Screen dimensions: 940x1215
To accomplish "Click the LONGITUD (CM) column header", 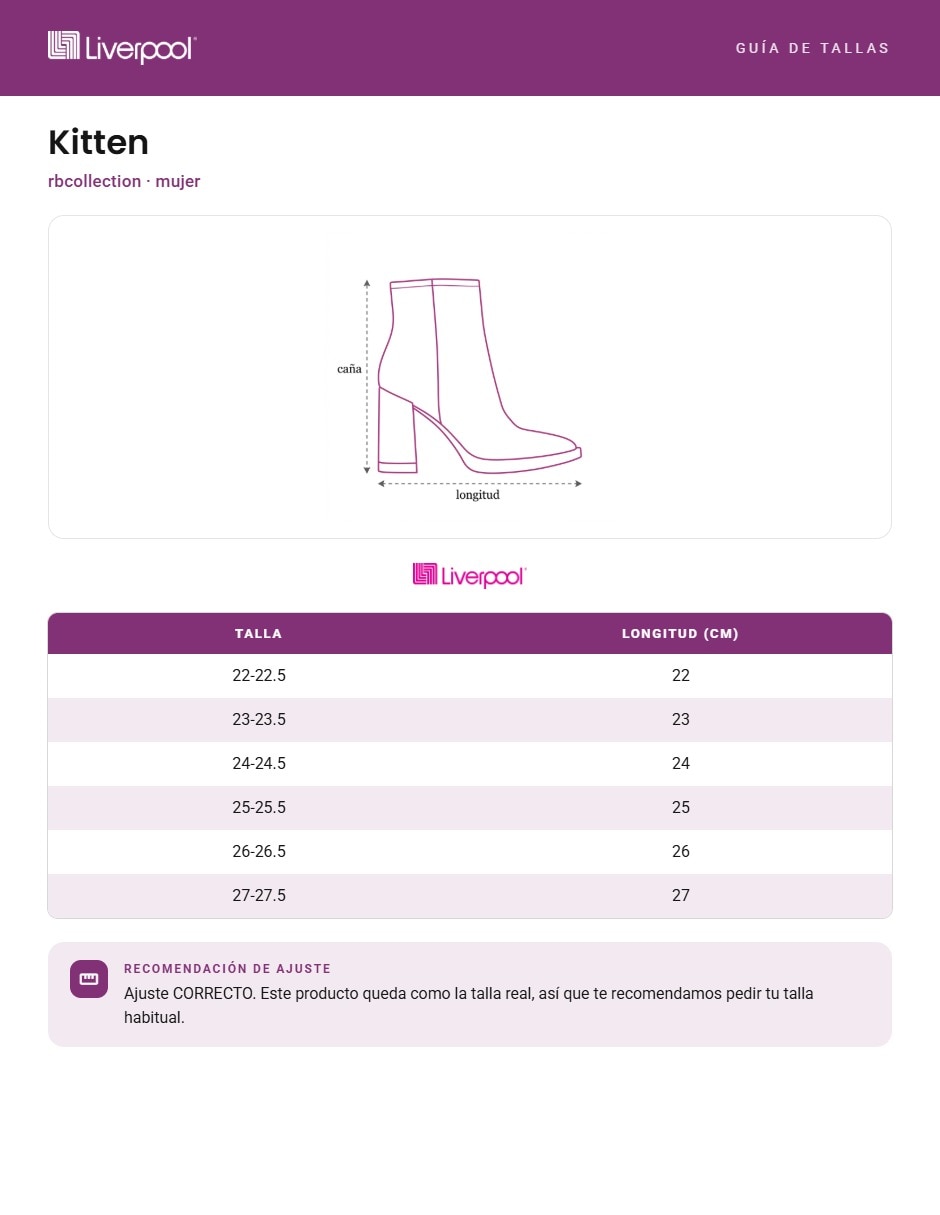I will [x=680, y=633].
